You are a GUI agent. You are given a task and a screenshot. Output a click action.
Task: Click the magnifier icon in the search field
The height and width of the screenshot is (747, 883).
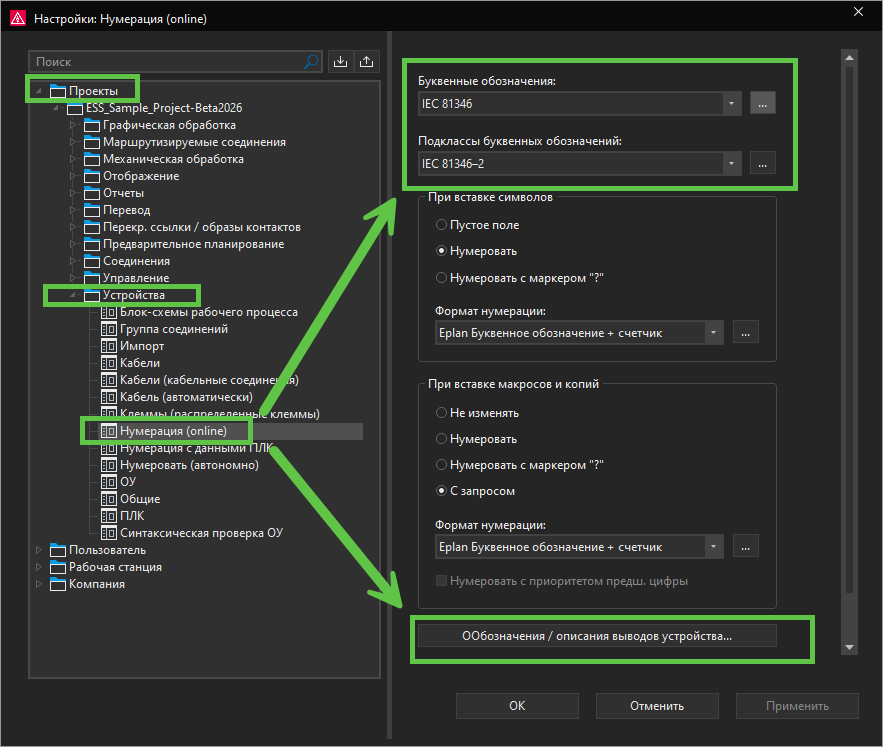click(311, 61)
